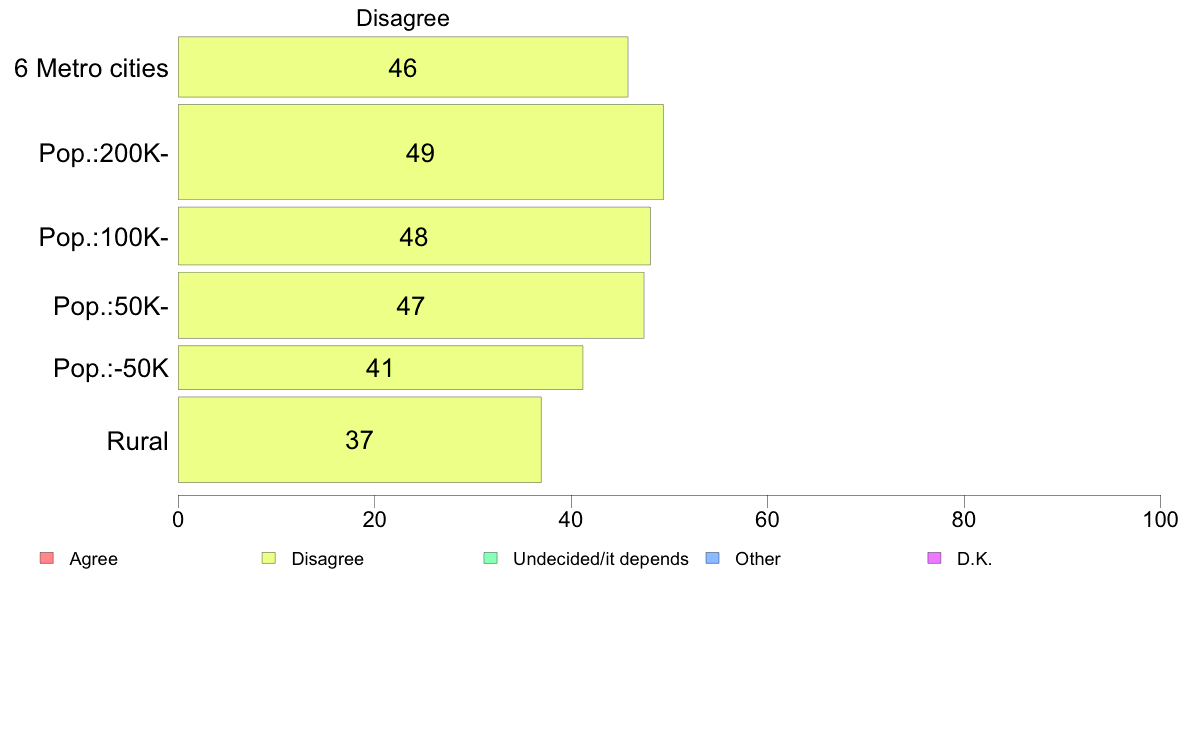Click the 100 tick on the x-axis
The image size is (1188, 736).
[1161, 519]
